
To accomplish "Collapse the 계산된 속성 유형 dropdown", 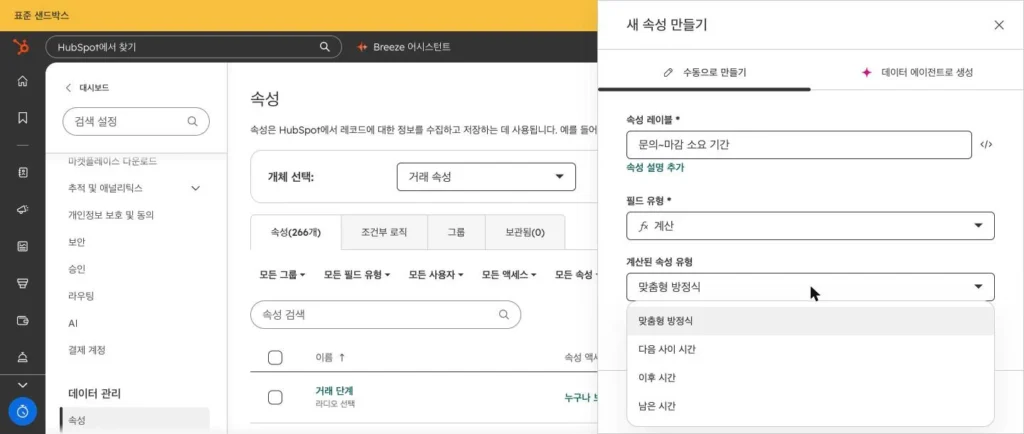I will [x=810, y=287].
